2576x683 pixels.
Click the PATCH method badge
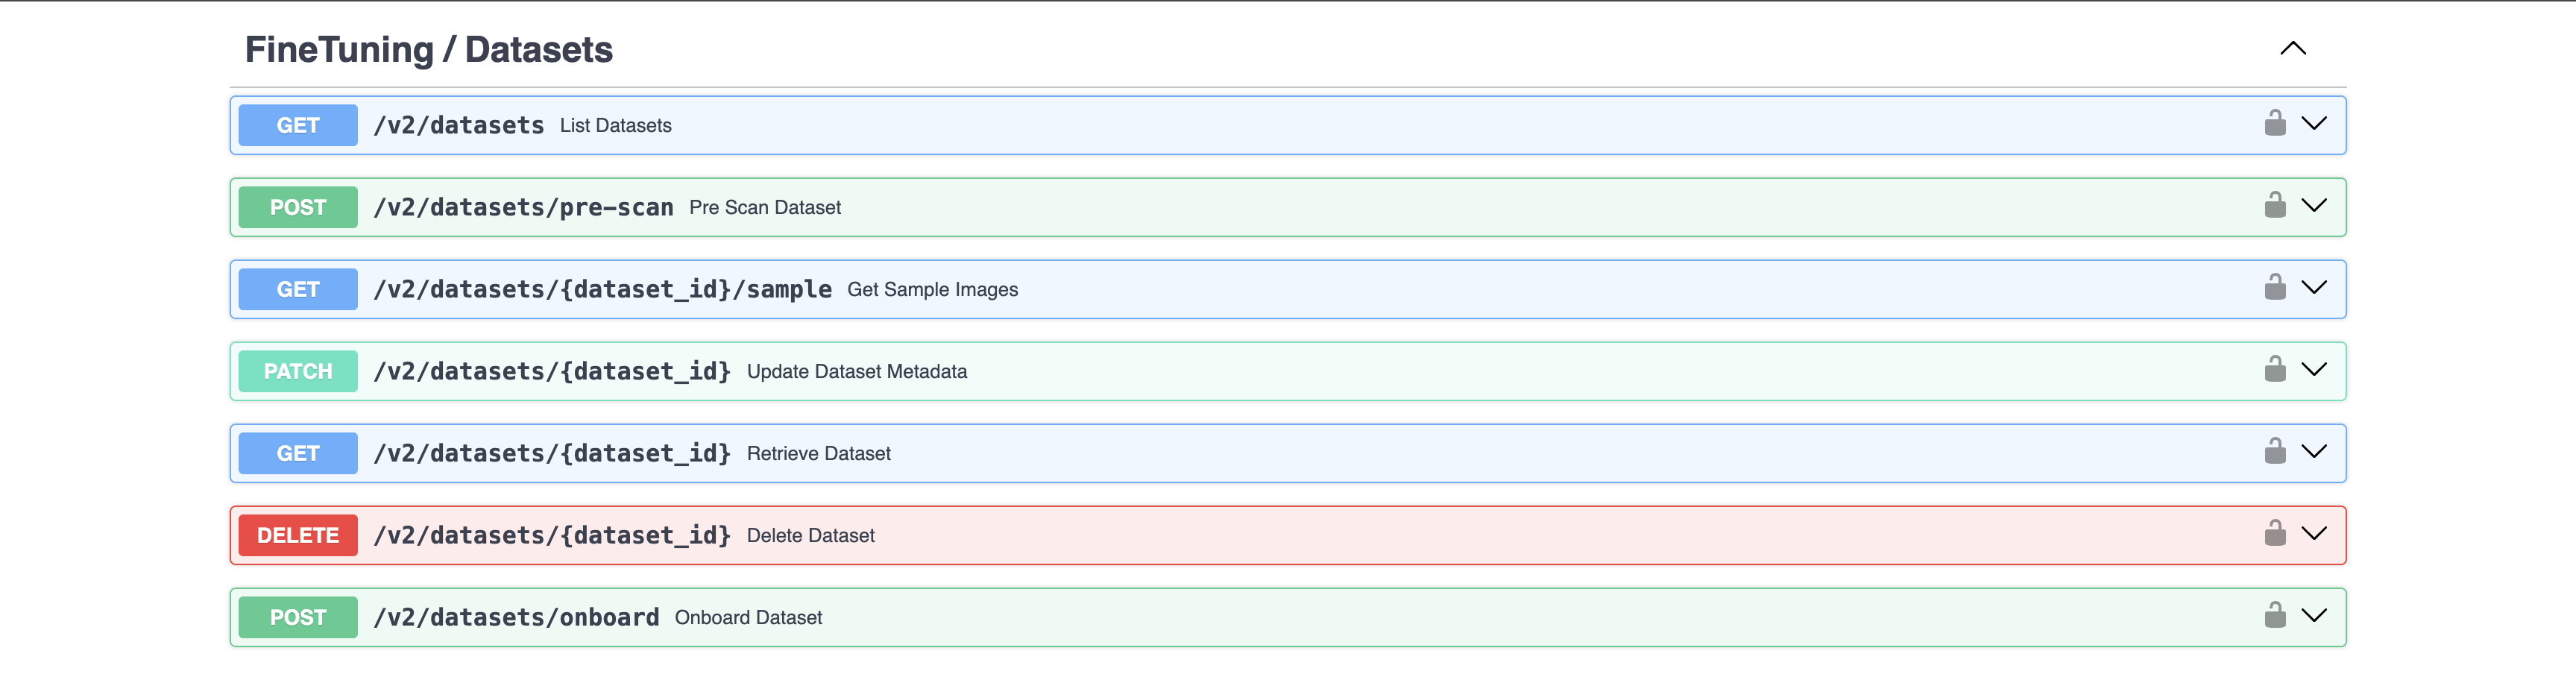pyautogui.click(x=298, y=371)
